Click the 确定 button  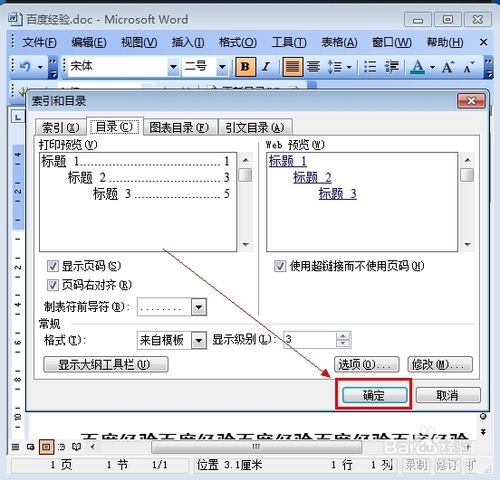click(374, 395)
